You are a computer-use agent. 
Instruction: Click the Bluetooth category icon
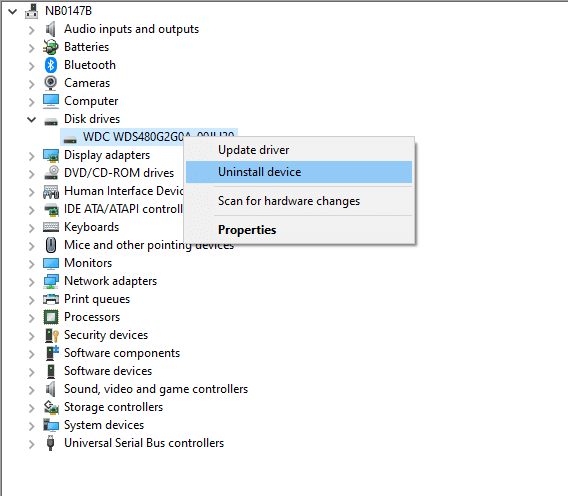(51, 65)
